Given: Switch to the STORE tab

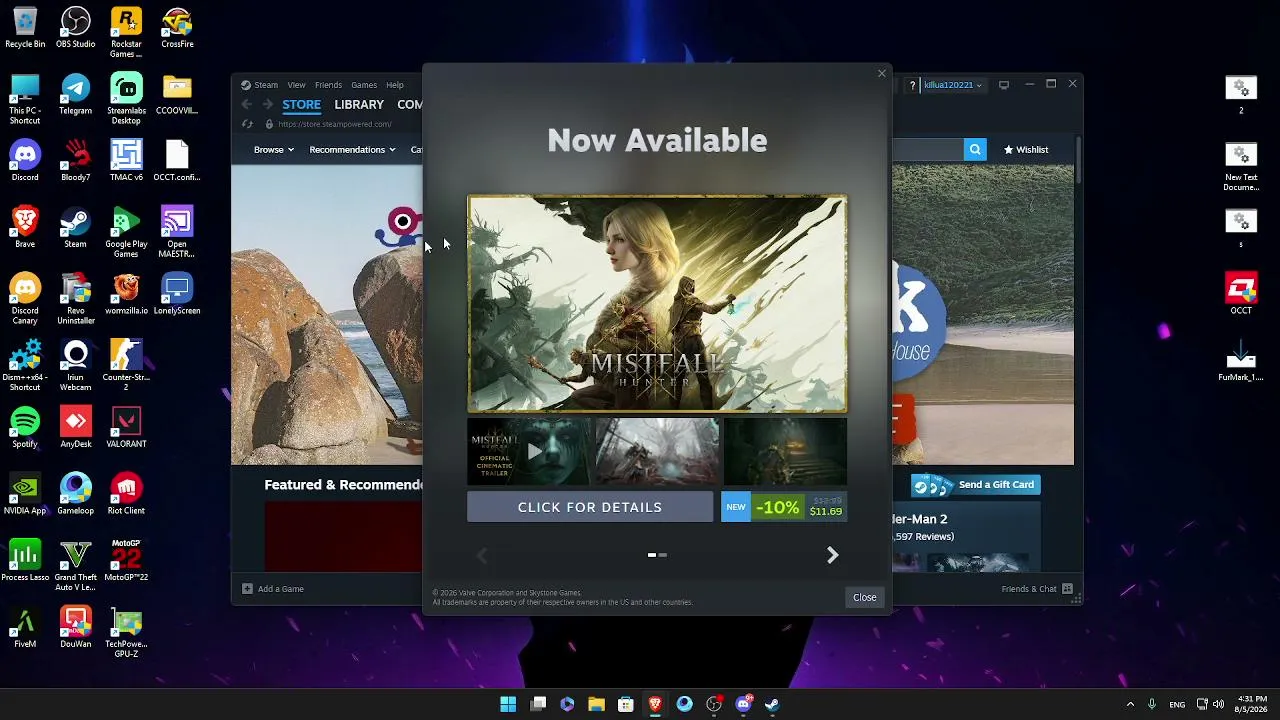Looking at the screenshot, I should (x=301, y=104).
